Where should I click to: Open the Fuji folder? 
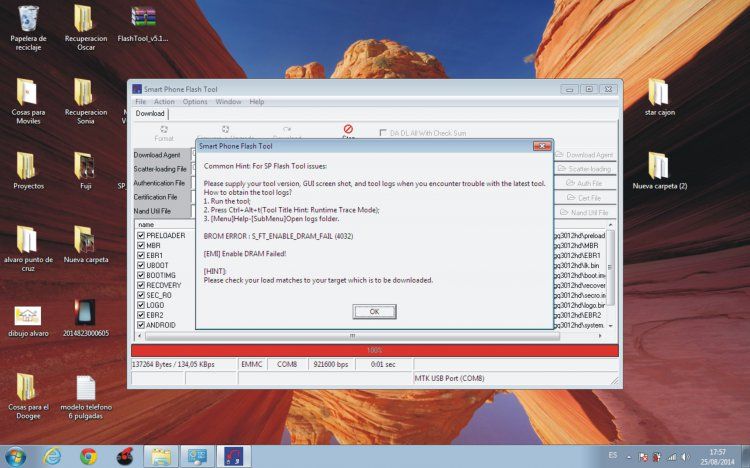point(85,171)
